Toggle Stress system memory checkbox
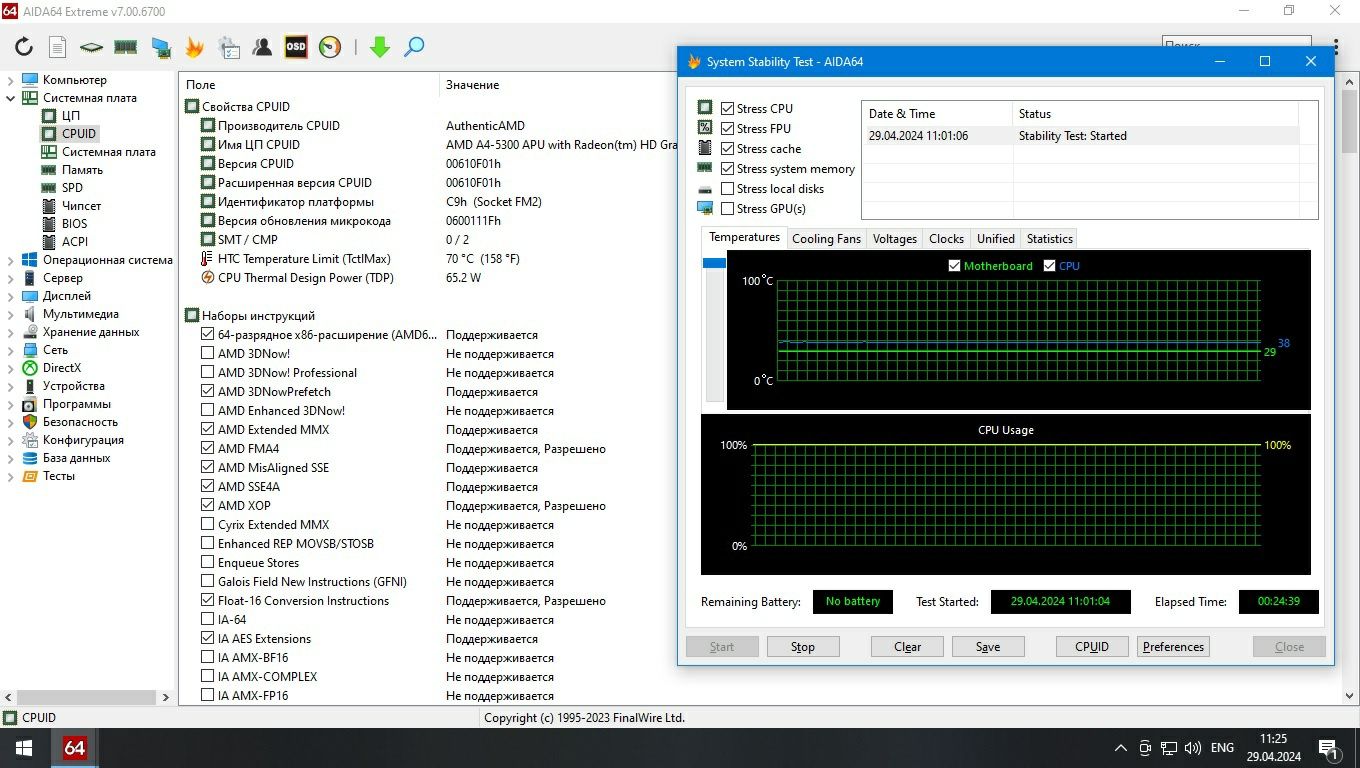The image size is (1360, 768). click(727, 169)
